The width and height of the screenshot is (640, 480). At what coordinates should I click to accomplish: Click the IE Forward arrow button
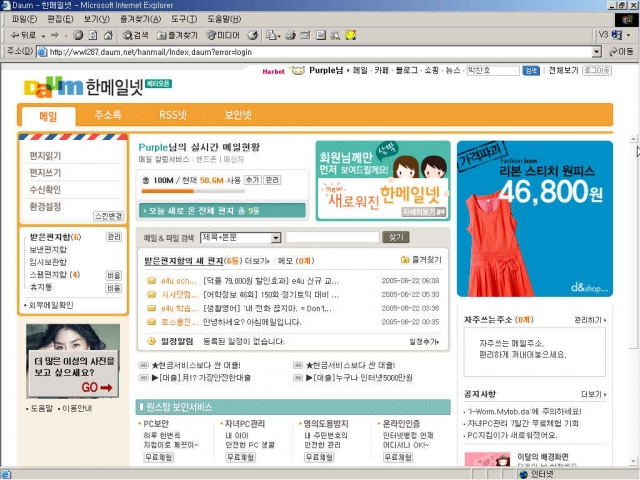55,36
